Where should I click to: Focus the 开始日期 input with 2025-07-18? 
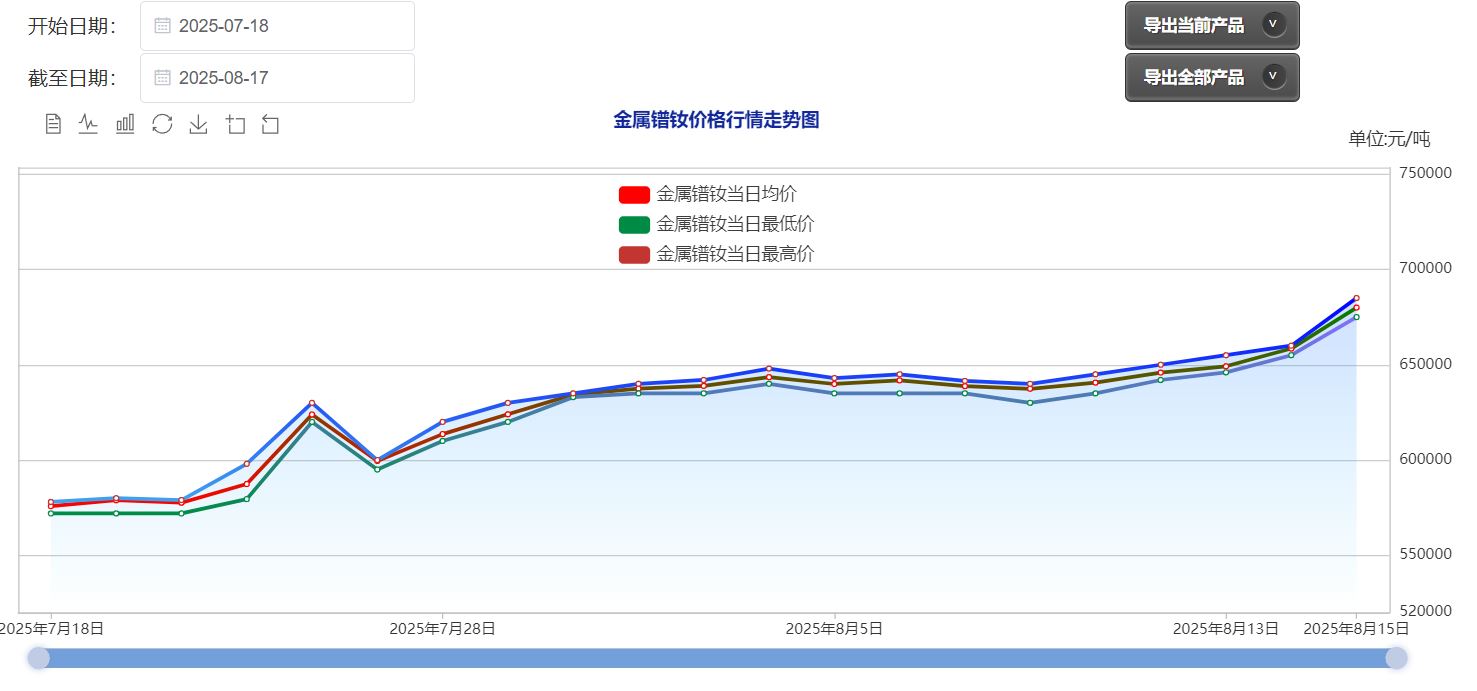[x=277, y=26]
